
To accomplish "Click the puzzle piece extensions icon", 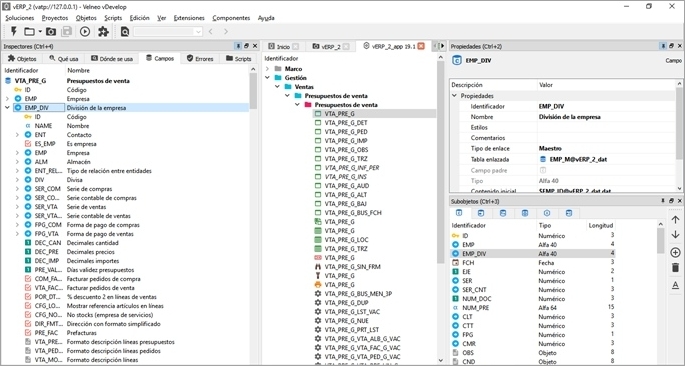I will 103,31.
